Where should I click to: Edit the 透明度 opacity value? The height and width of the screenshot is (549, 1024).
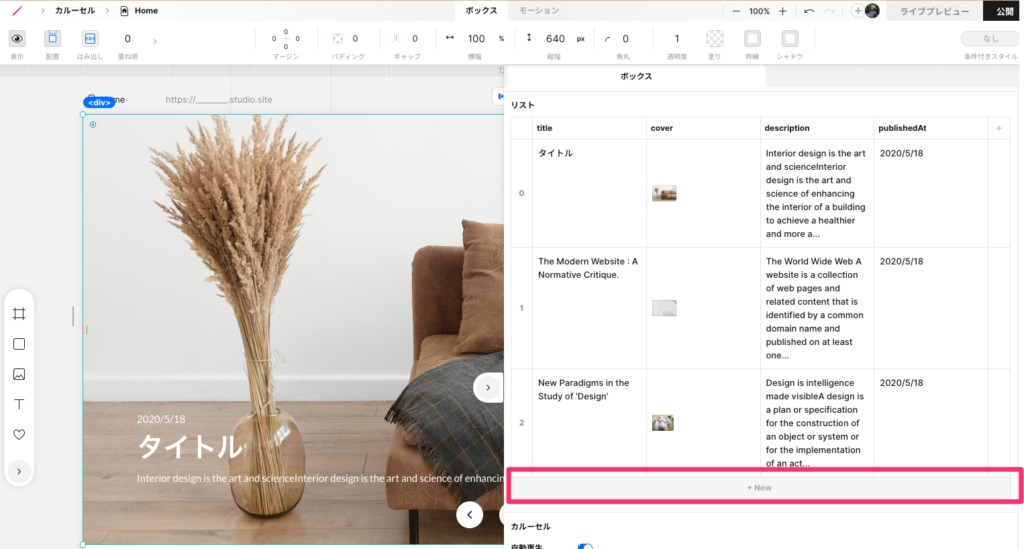pyautogui.click(x=677, y=39)
